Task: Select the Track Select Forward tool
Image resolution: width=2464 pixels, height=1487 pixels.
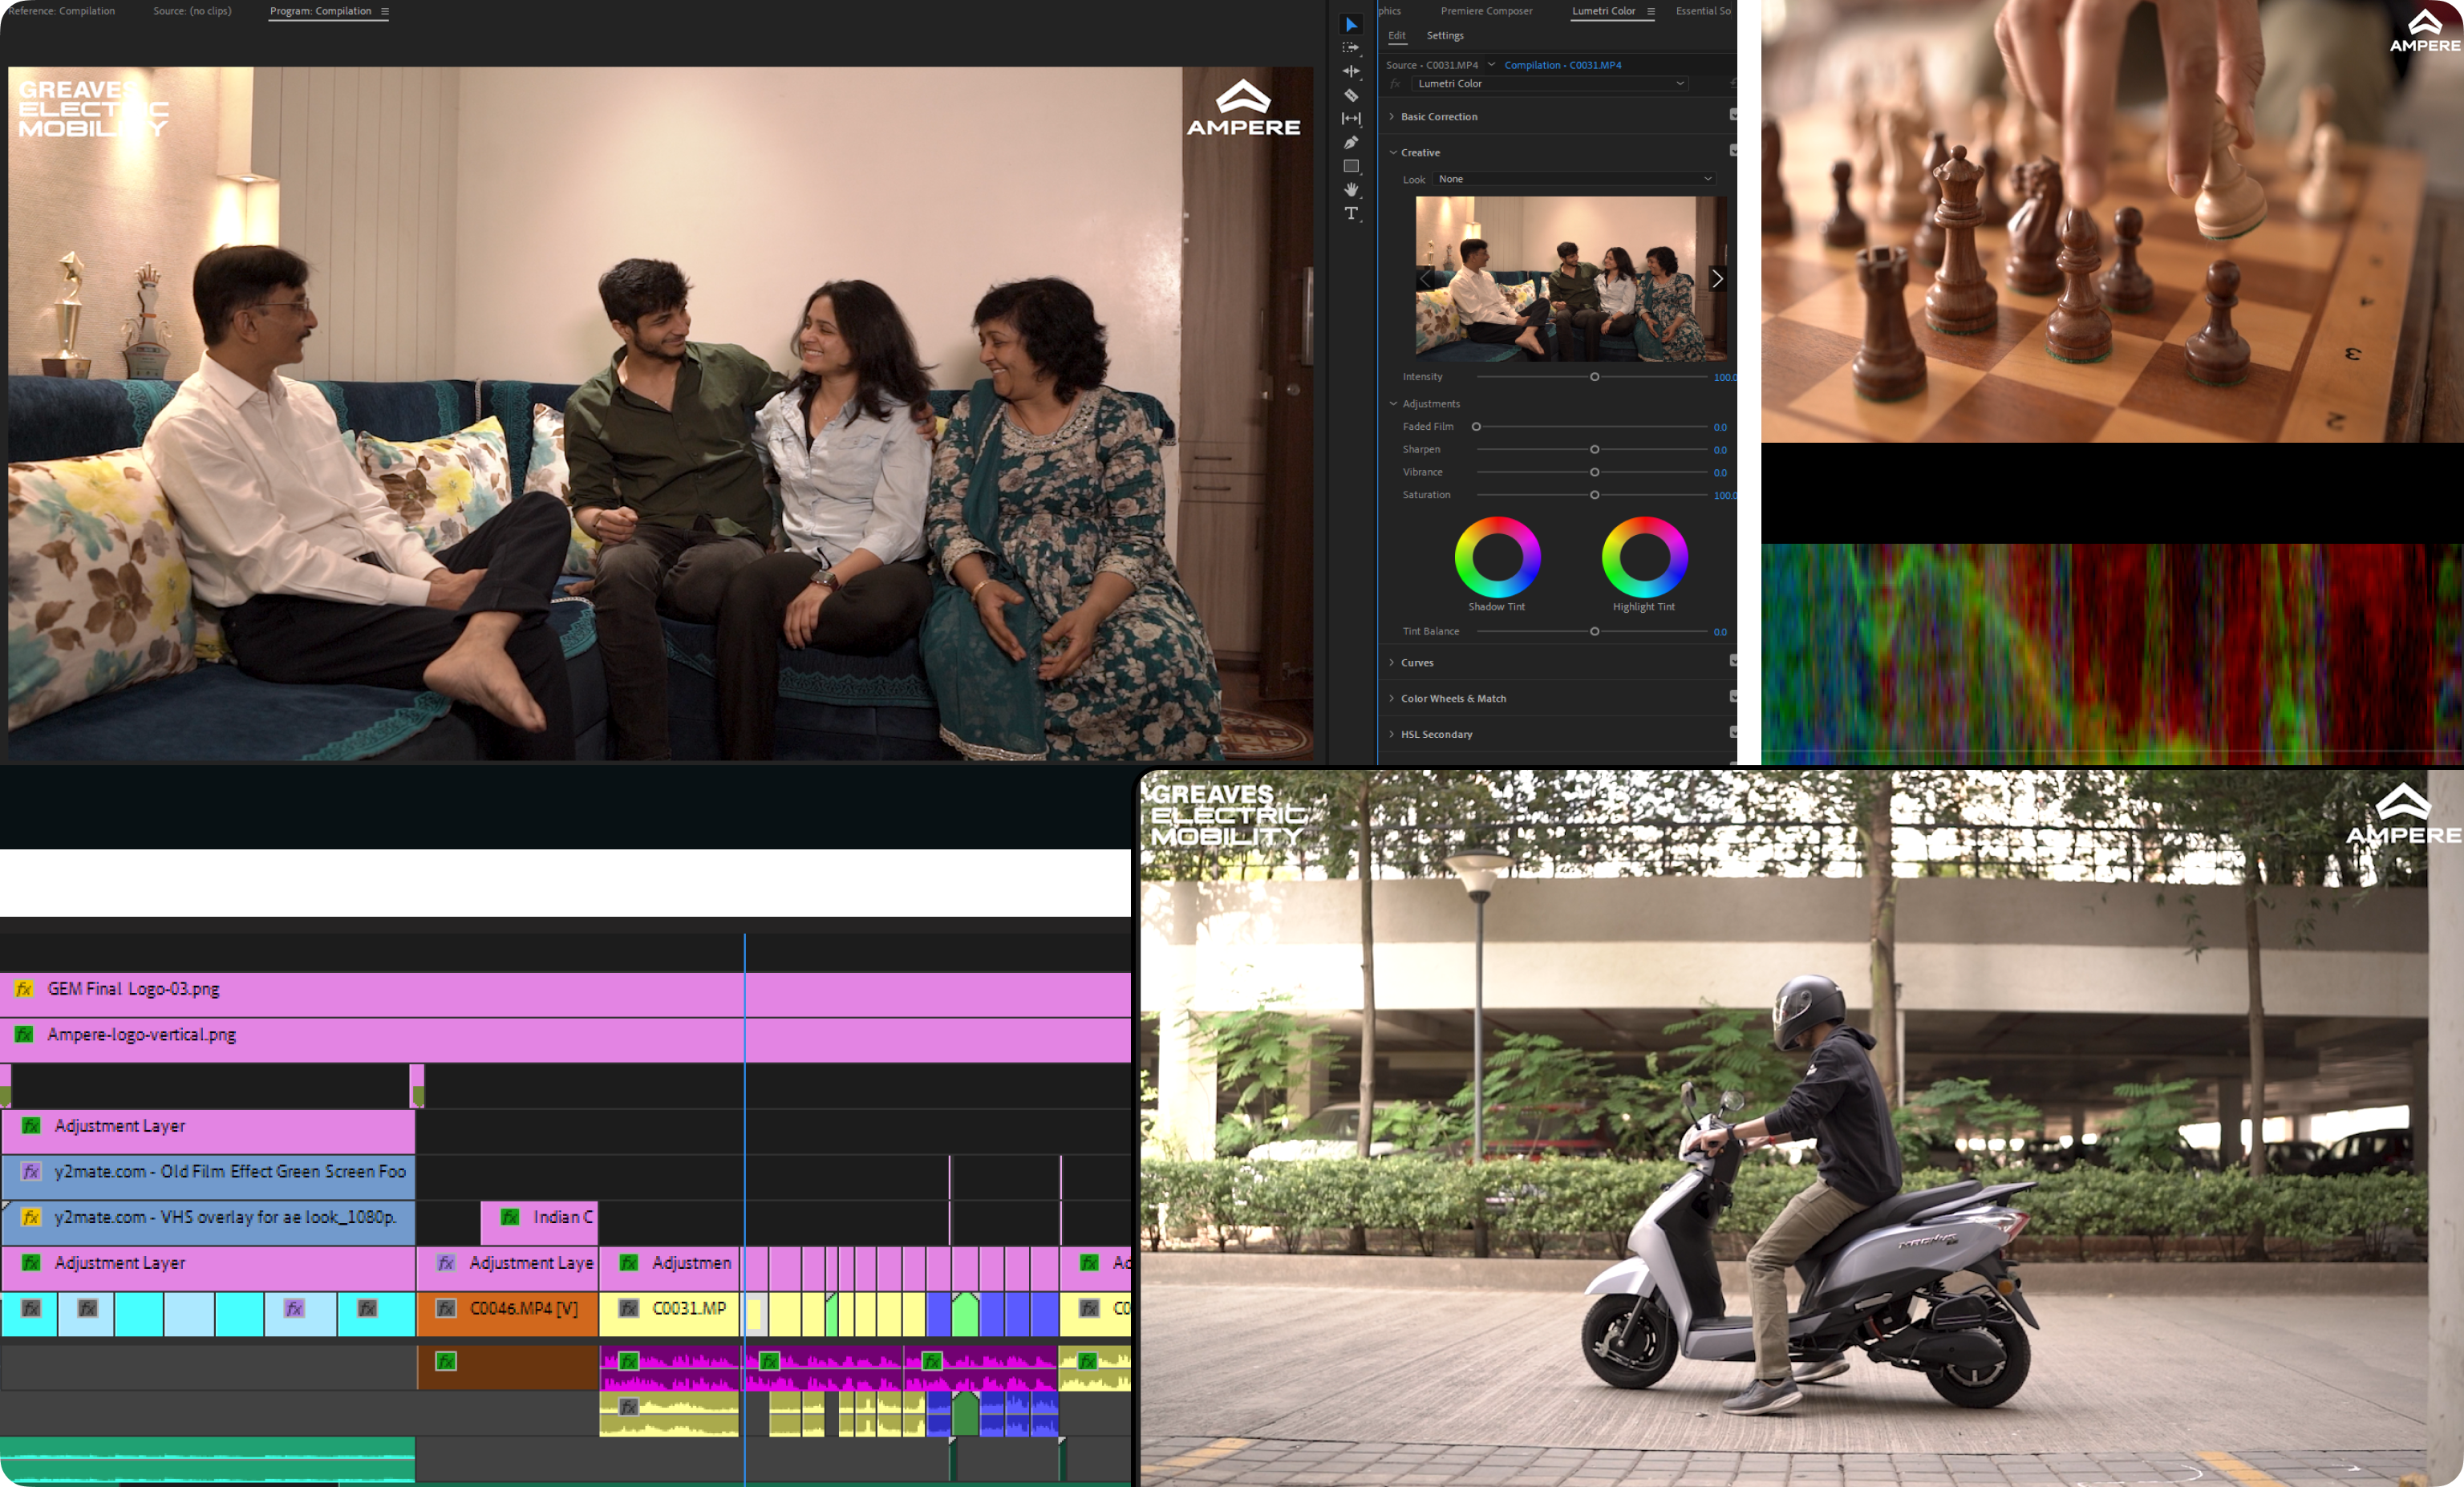Action: (1351, 47)
